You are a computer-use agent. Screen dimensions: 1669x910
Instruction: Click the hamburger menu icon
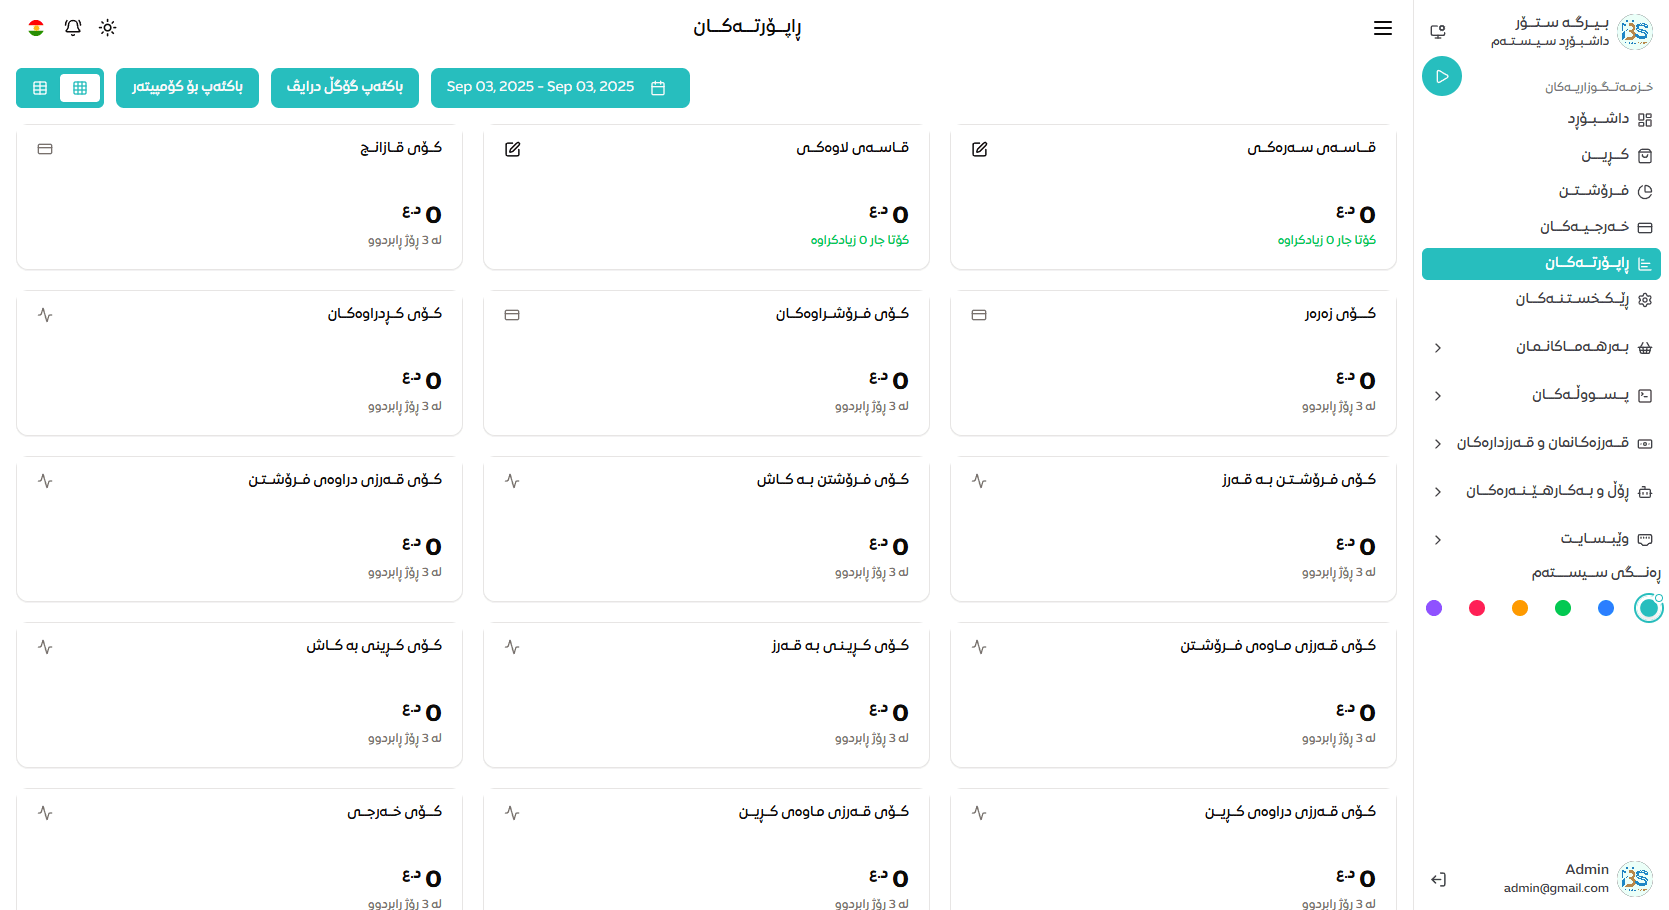point(1382,28)
